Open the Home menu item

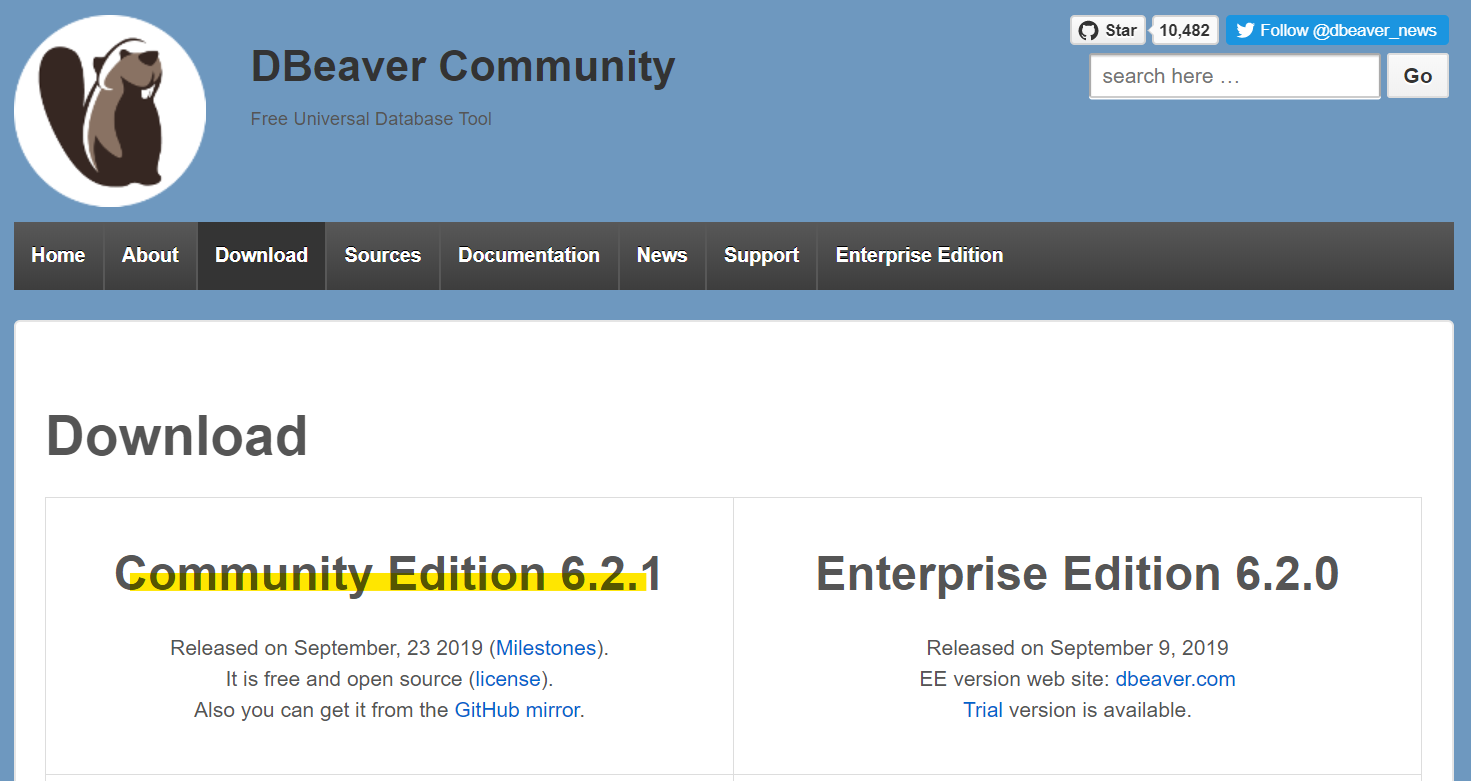click(x=58, y=256)
